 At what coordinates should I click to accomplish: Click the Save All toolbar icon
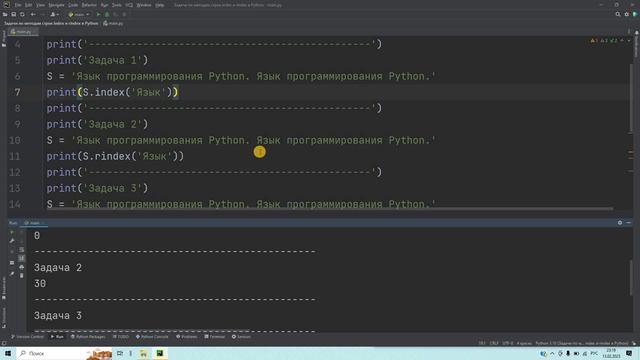(13, 14)
